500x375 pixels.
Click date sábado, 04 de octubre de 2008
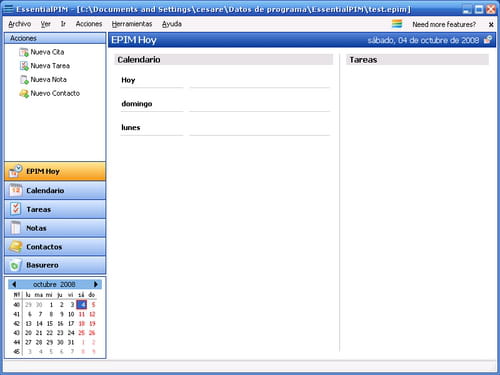[x=423, y=40]
